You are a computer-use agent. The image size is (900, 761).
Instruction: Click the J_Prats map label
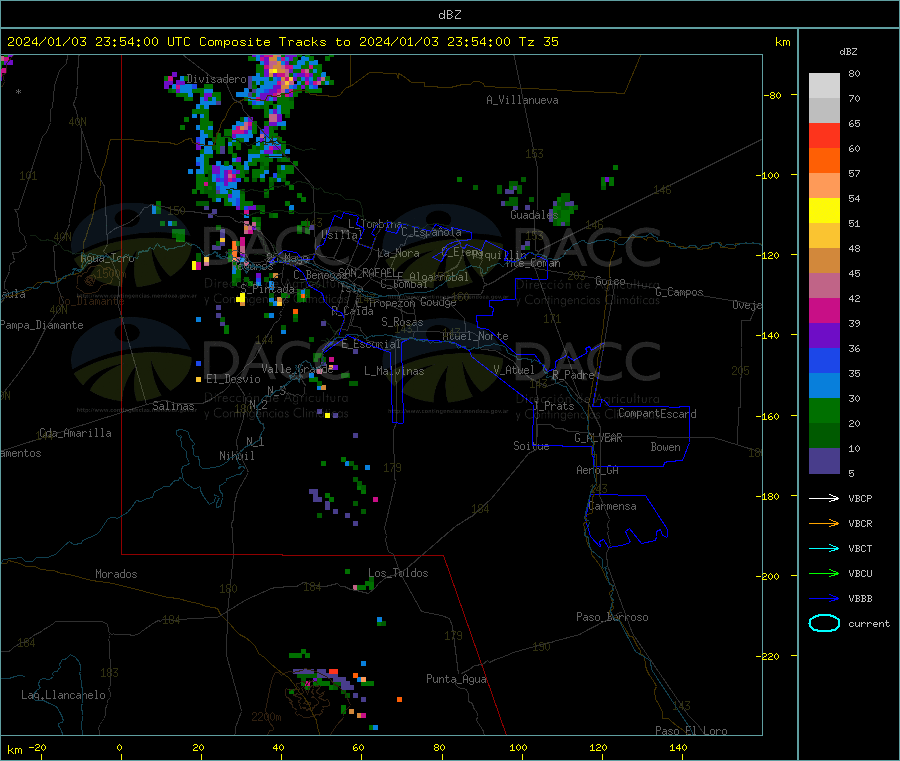554,406
